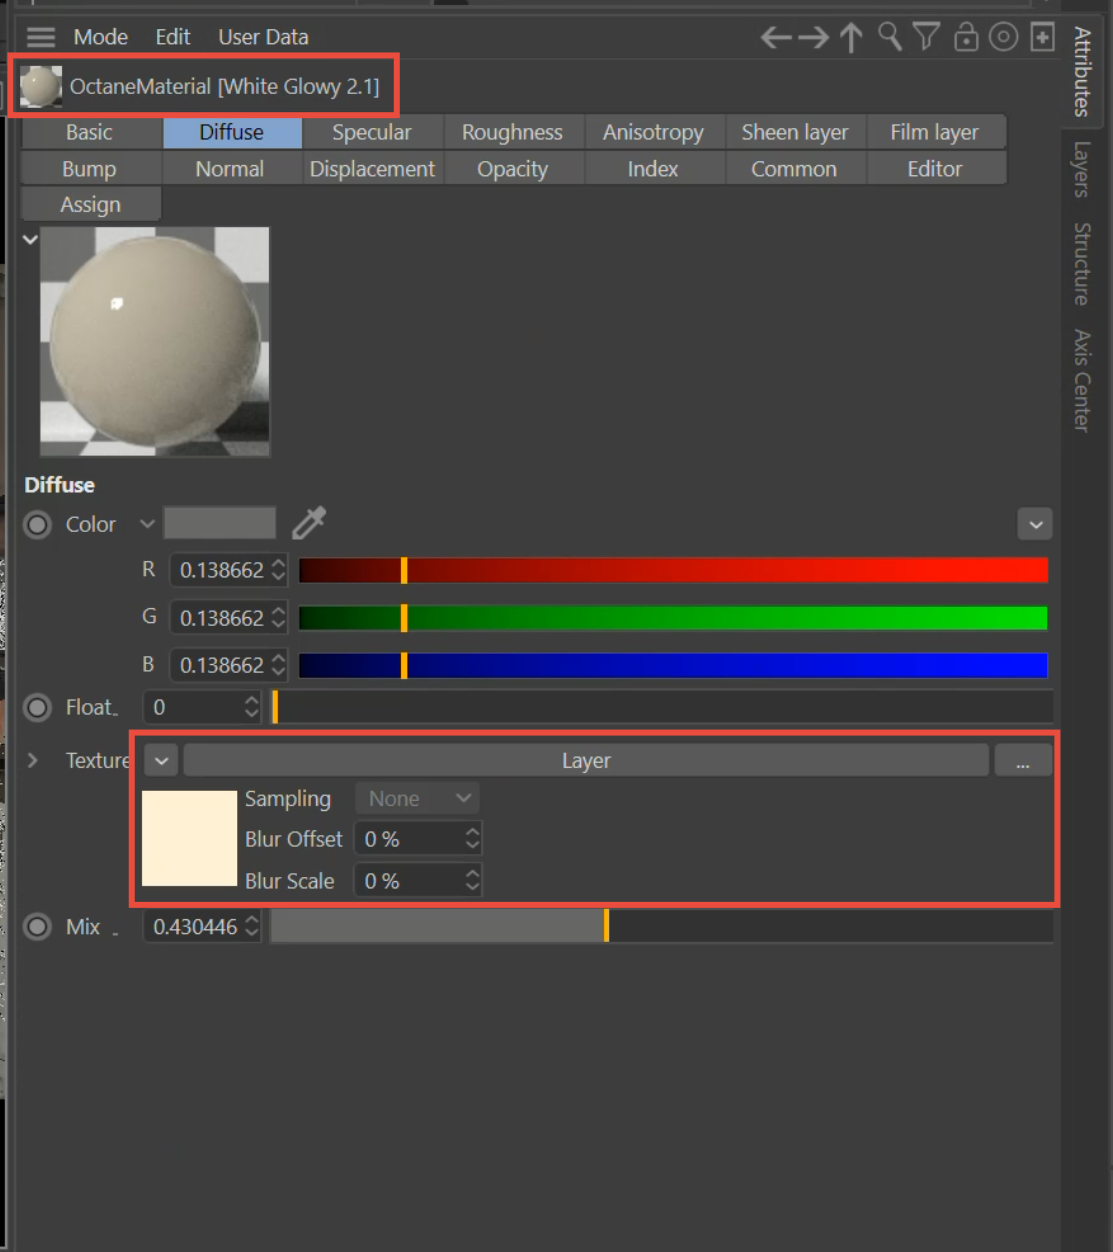Open the Displacement tab
This screenshot has height=1252, width=1113.
point(372,169)
